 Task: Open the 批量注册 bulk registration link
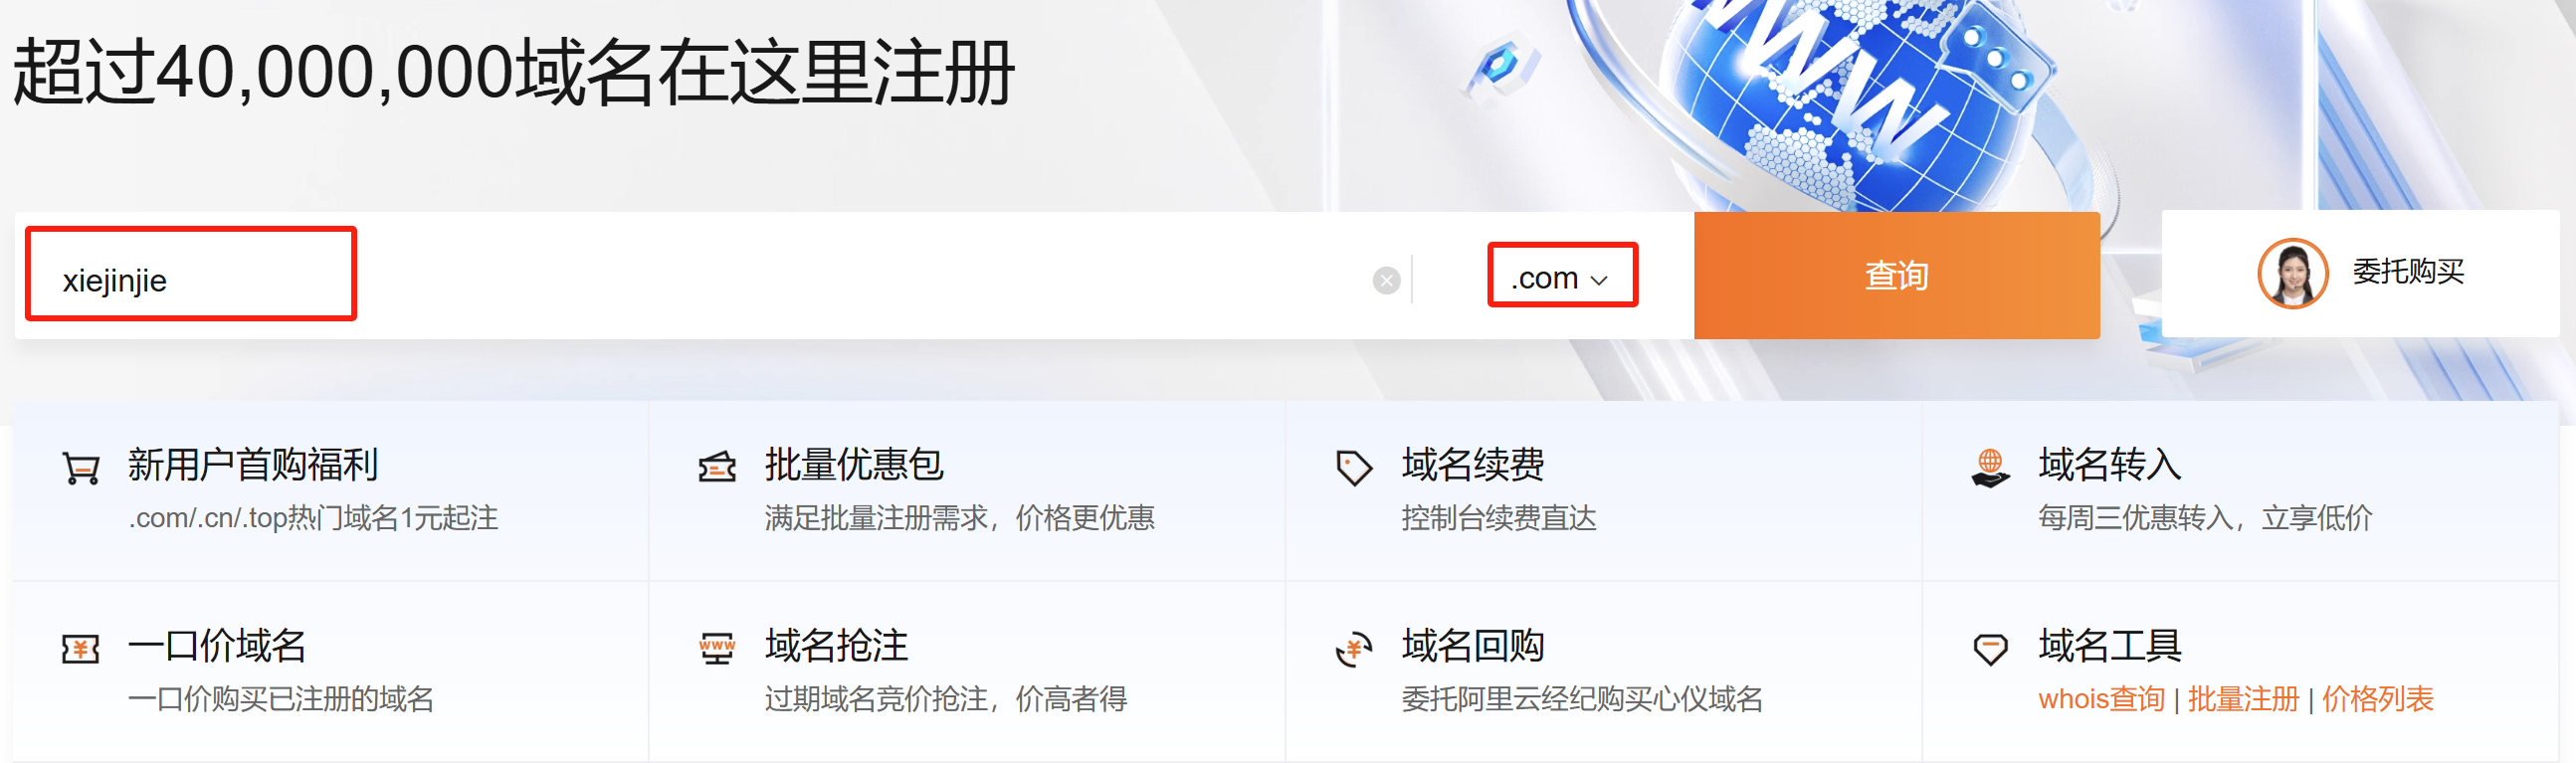point(2243,699)
